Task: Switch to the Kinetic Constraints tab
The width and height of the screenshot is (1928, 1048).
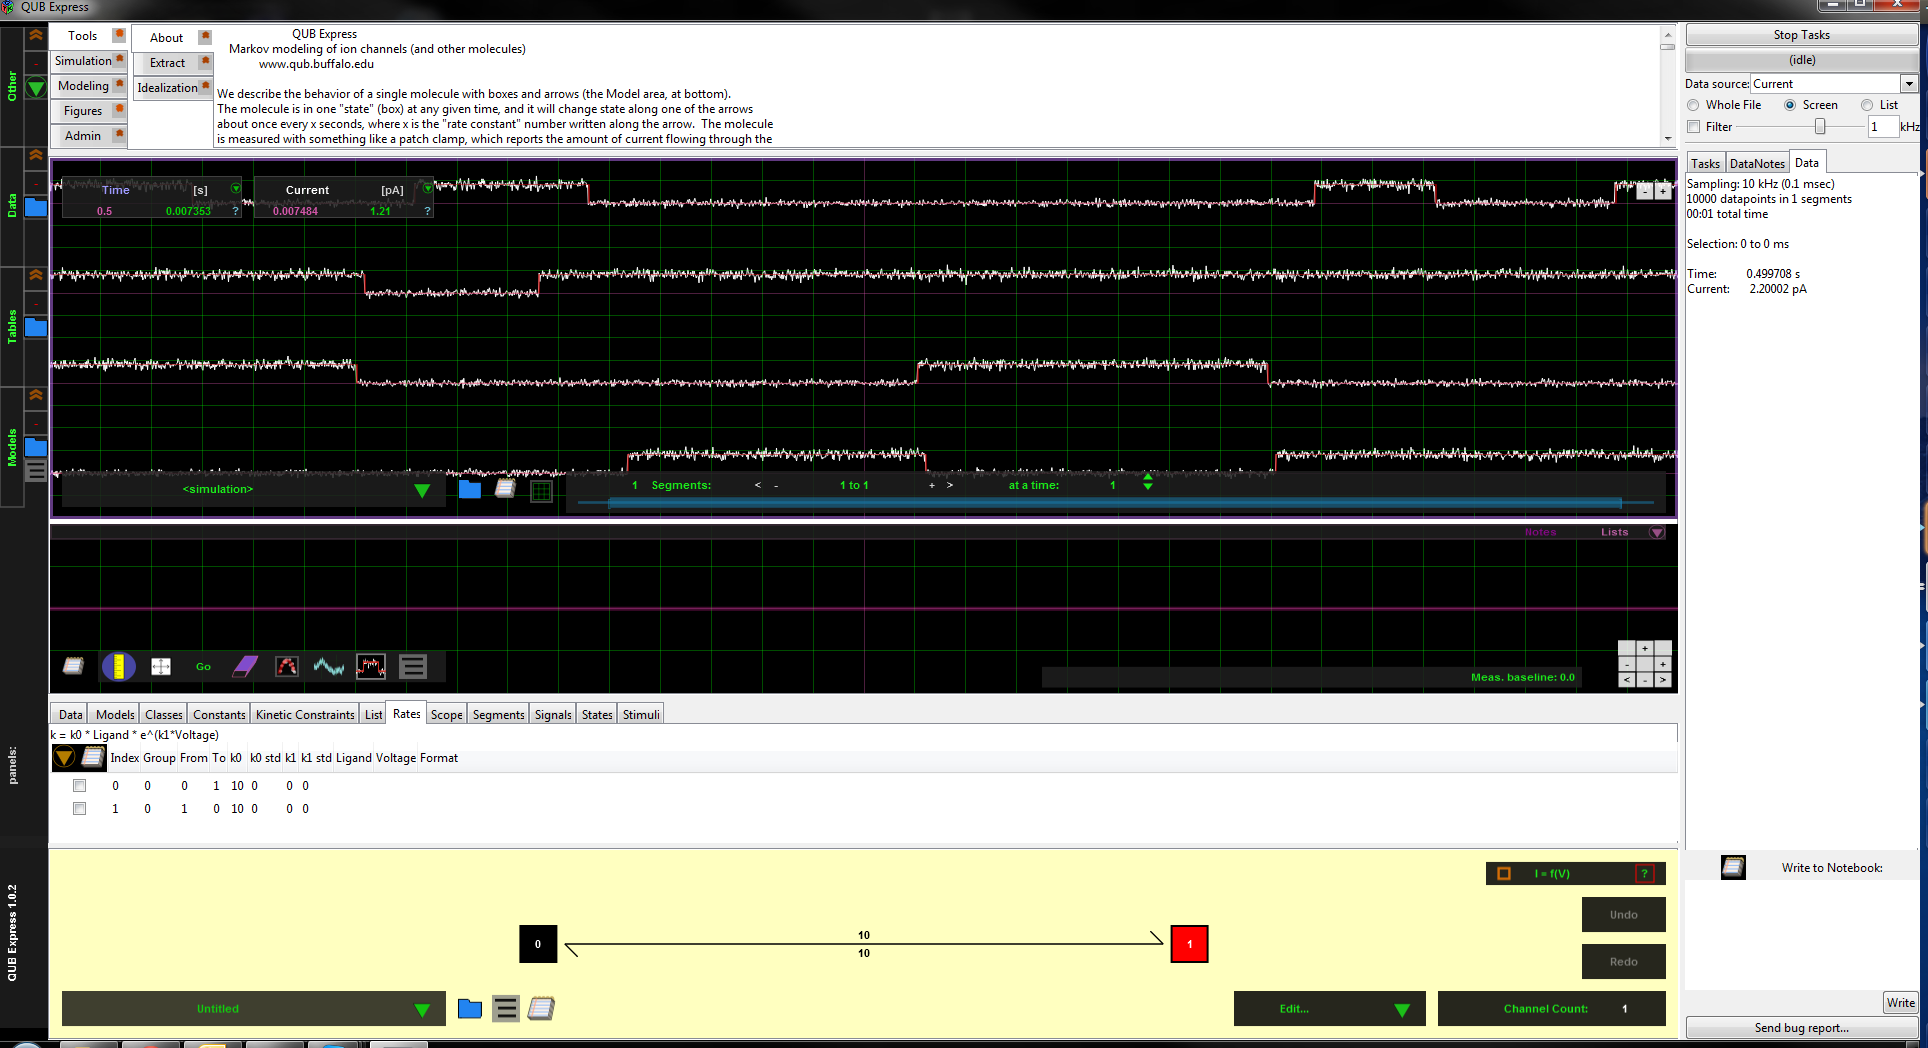Action: [305, 714]
